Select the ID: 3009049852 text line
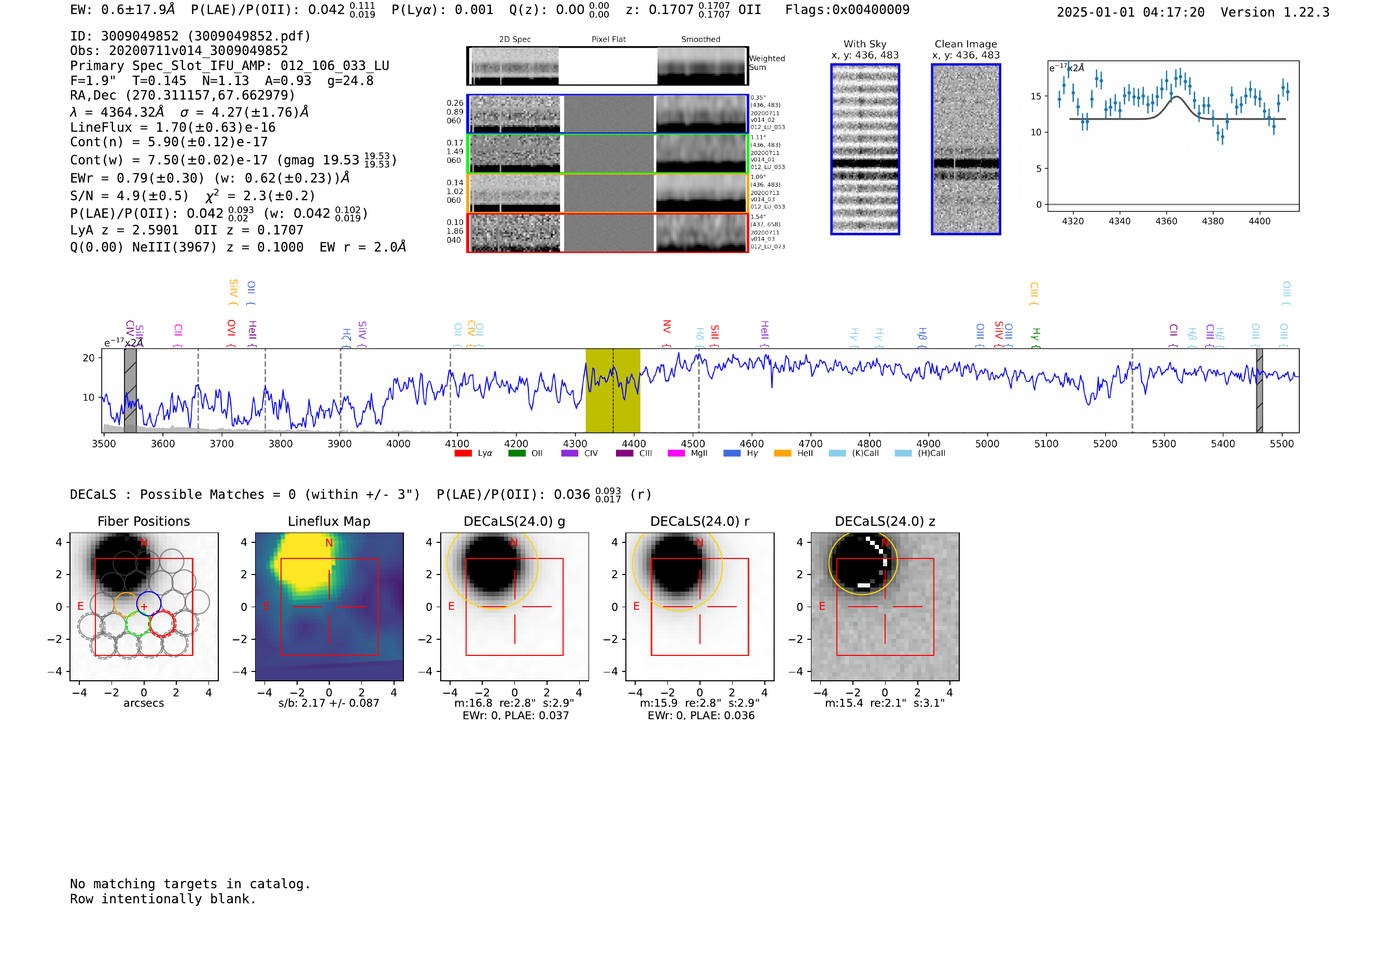Screen dimensions: 1400x953 pyautogui.click(x=190, y=36)
